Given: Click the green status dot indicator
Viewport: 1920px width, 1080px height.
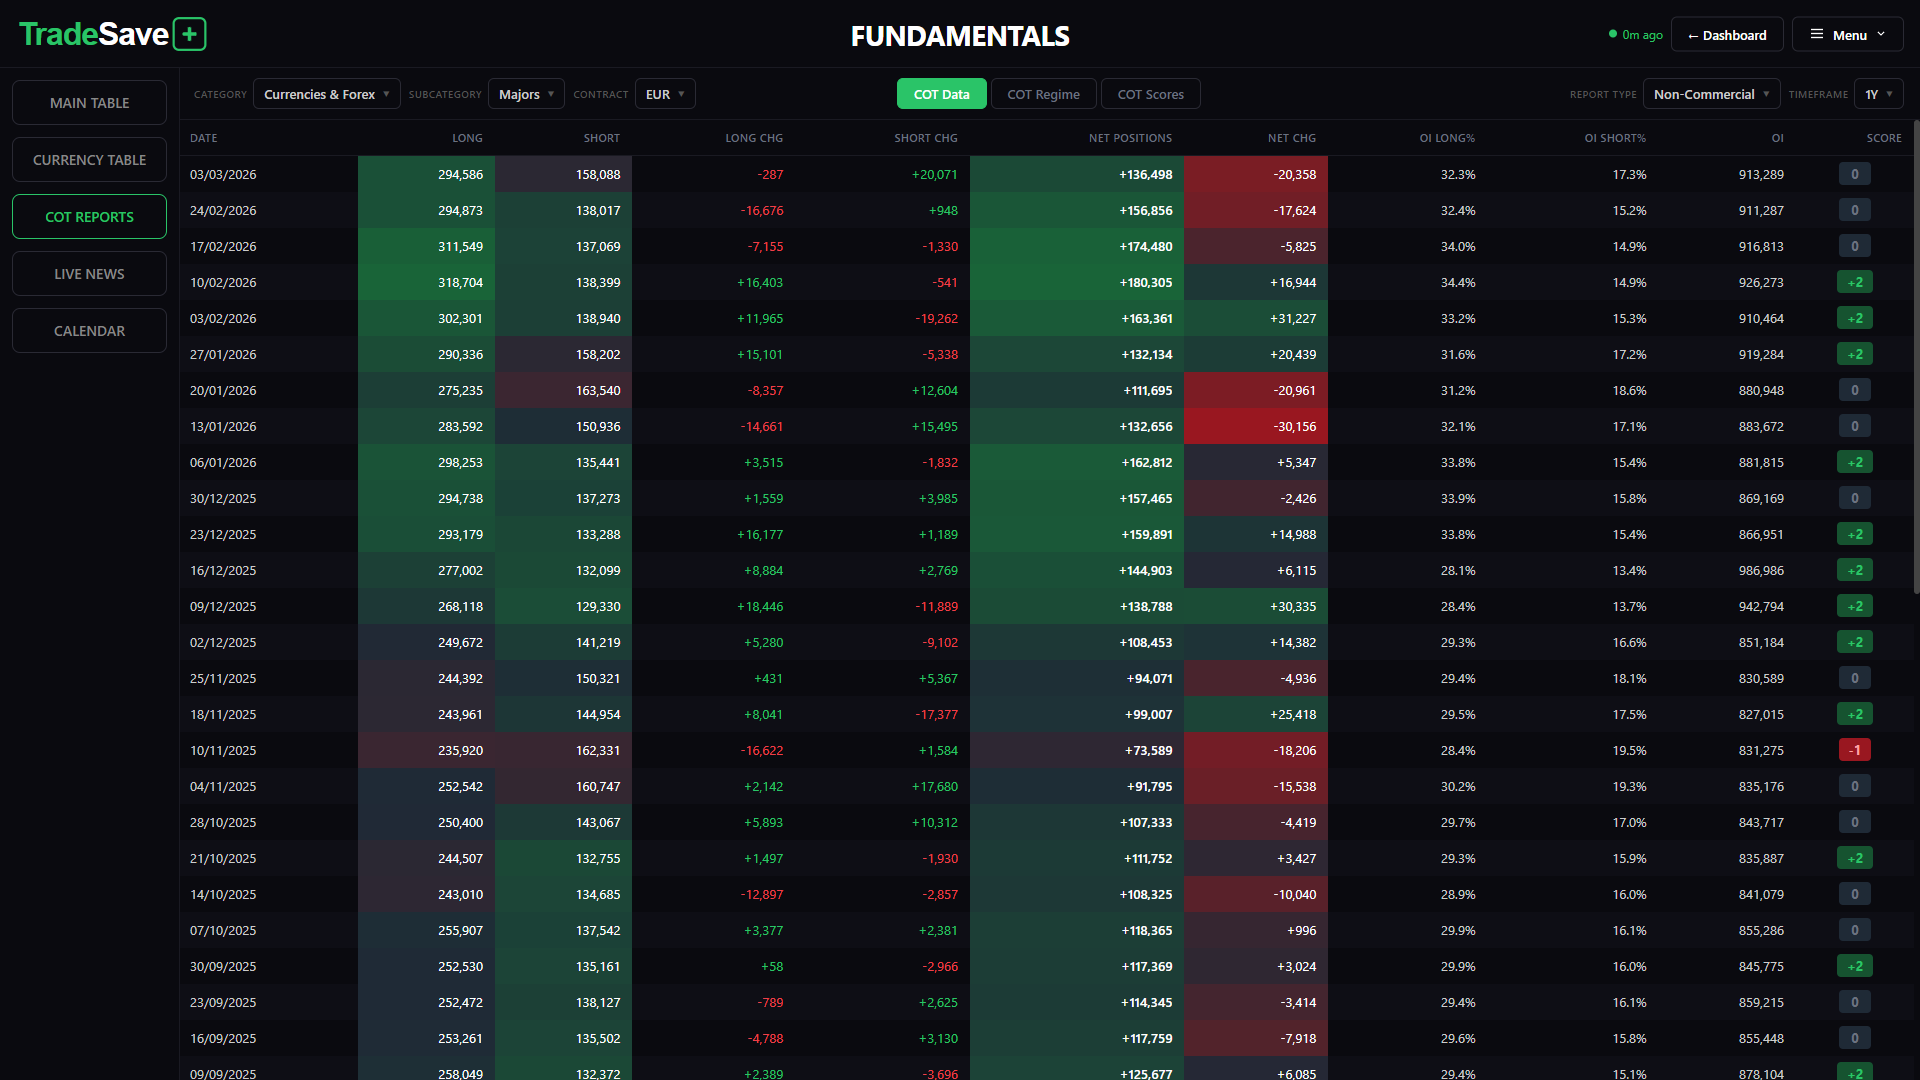Looking at the screenshot, I should (1612, 34).
